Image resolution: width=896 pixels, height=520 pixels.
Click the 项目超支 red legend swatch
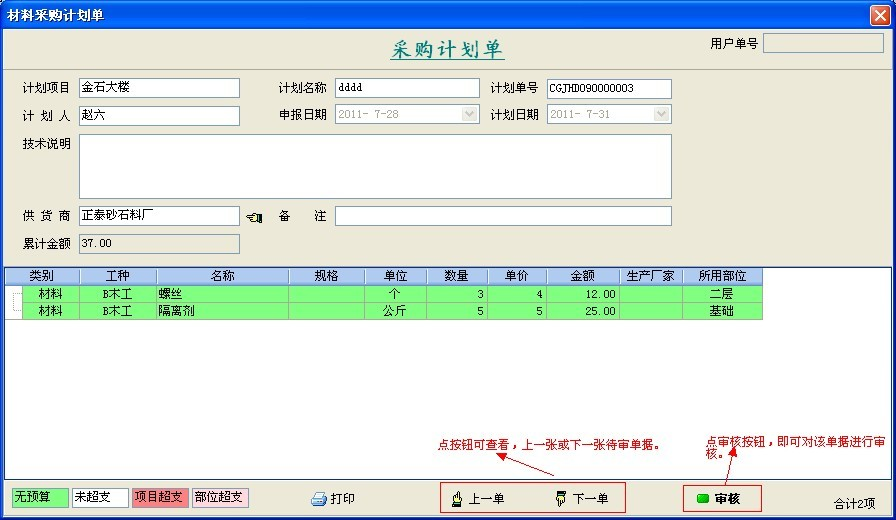[x=160, y=497]
